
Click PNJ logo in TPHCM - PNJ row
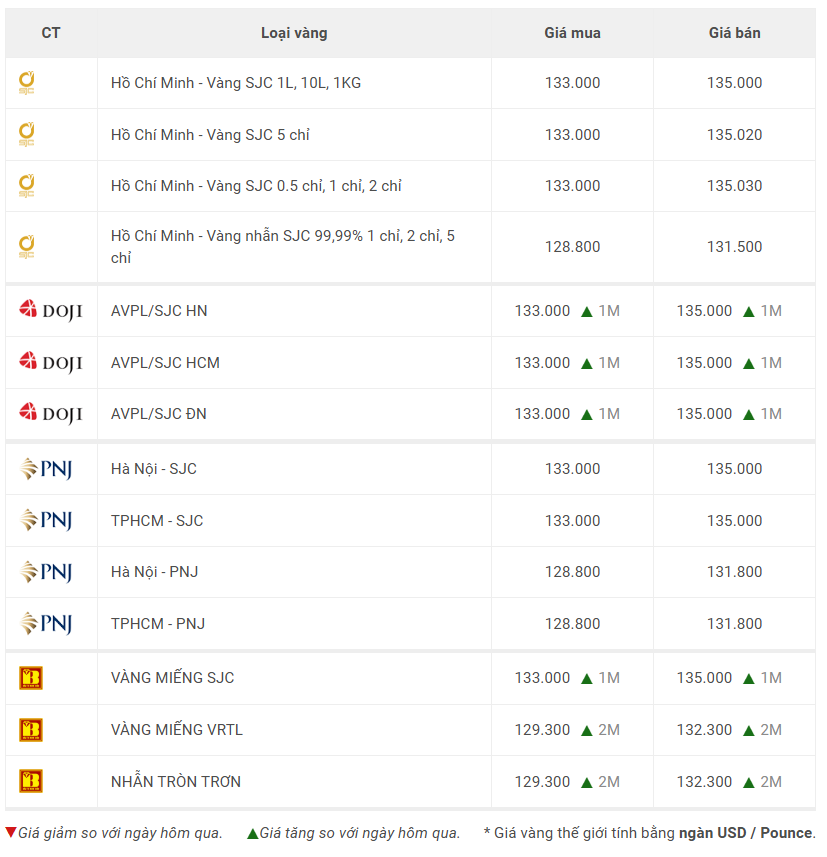[x=46, y=623]
